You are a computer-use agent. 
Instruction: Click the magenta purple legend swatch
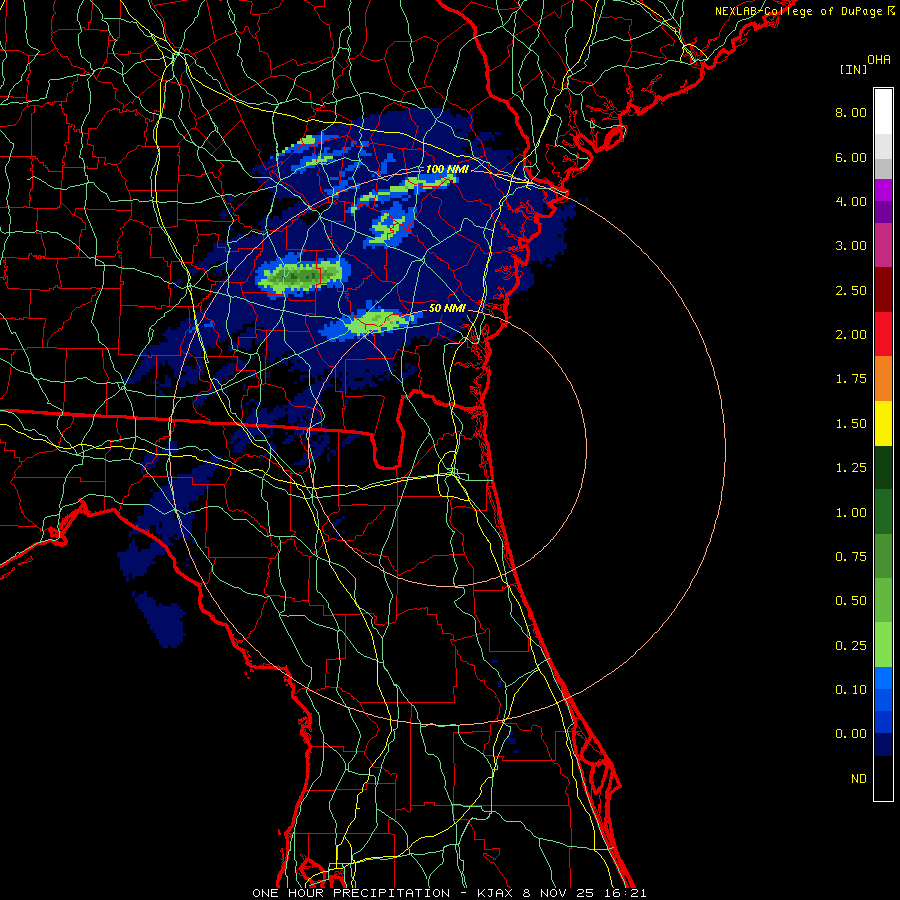tap(883, 190)
